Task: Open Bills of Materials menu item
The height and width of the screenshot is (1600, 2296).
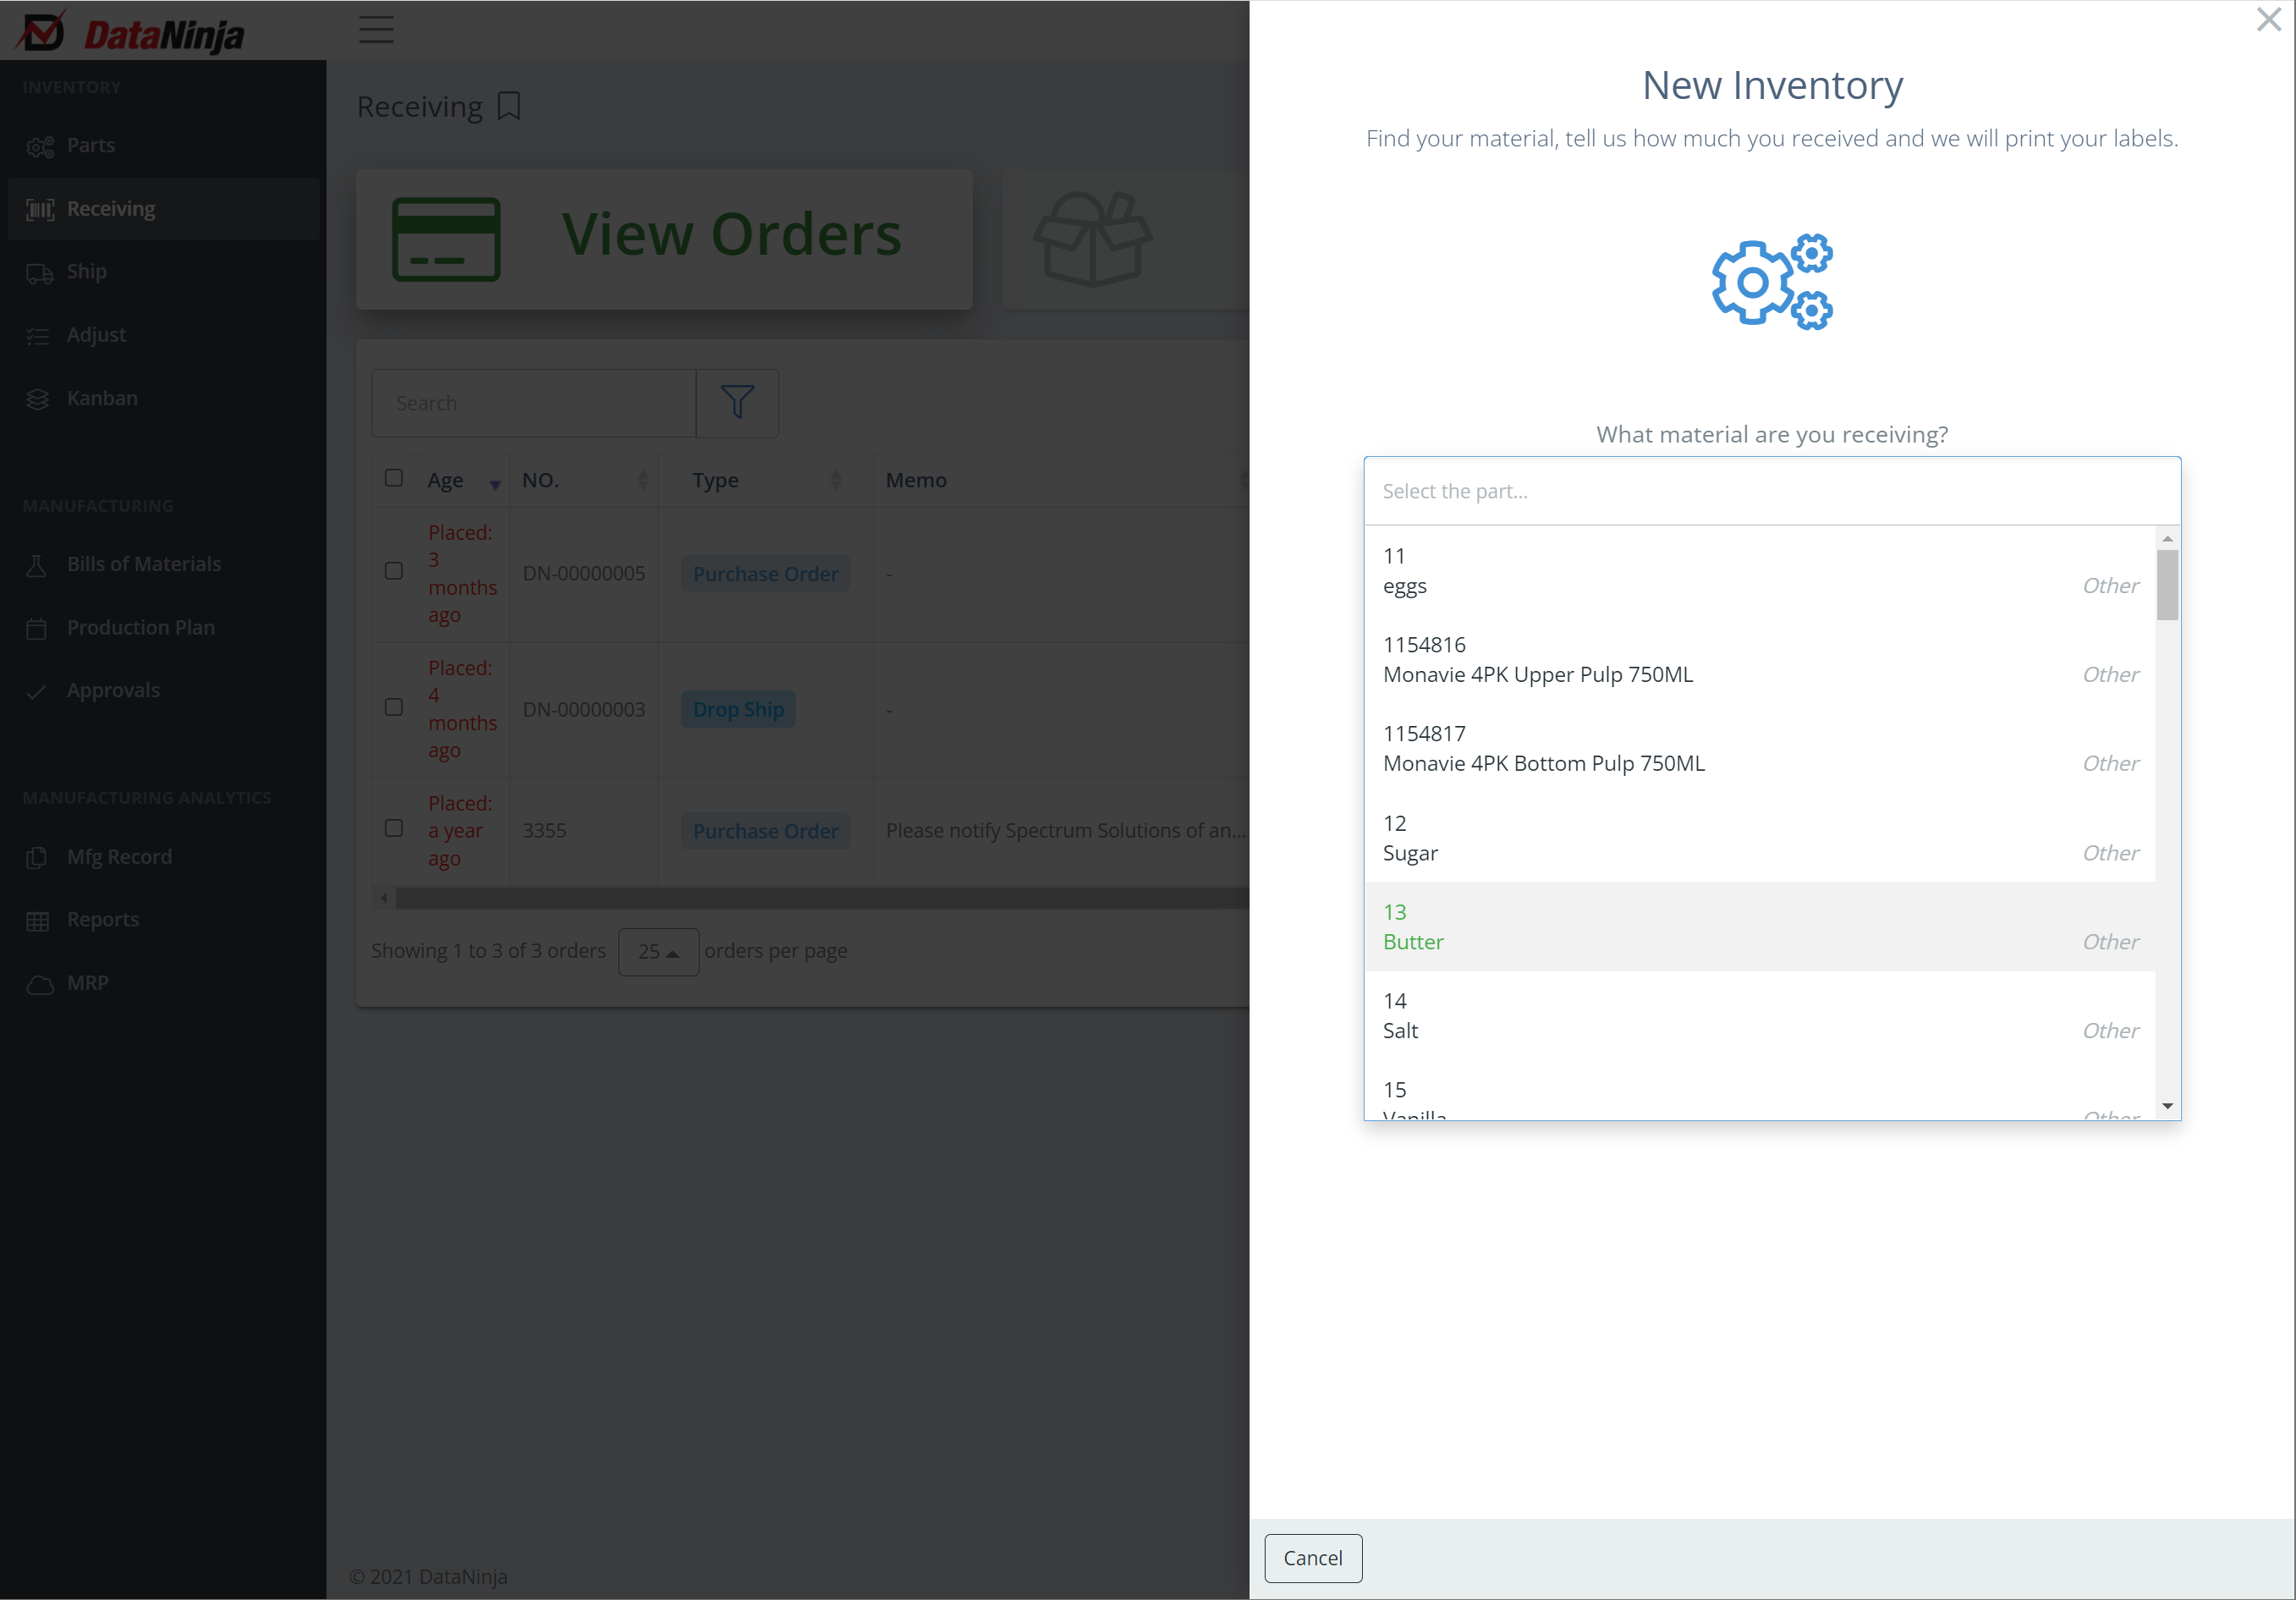Action: pyautogui.click(x=144, y=564)
